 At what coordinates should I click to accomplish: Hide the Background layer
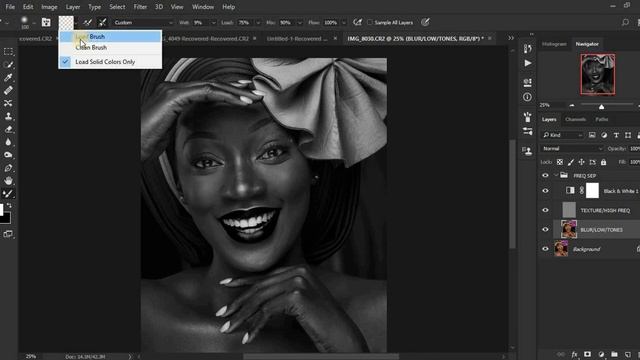(x=545, y=249)
